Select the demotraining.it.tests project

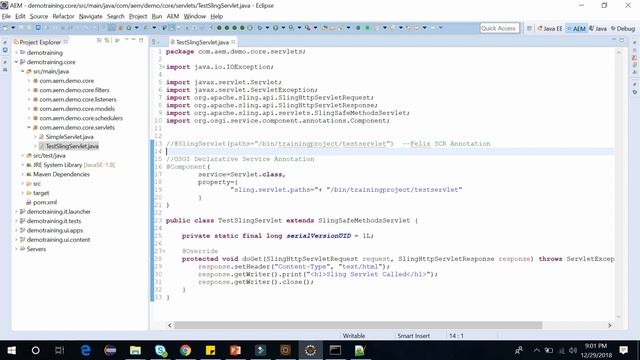coord(54,221)
